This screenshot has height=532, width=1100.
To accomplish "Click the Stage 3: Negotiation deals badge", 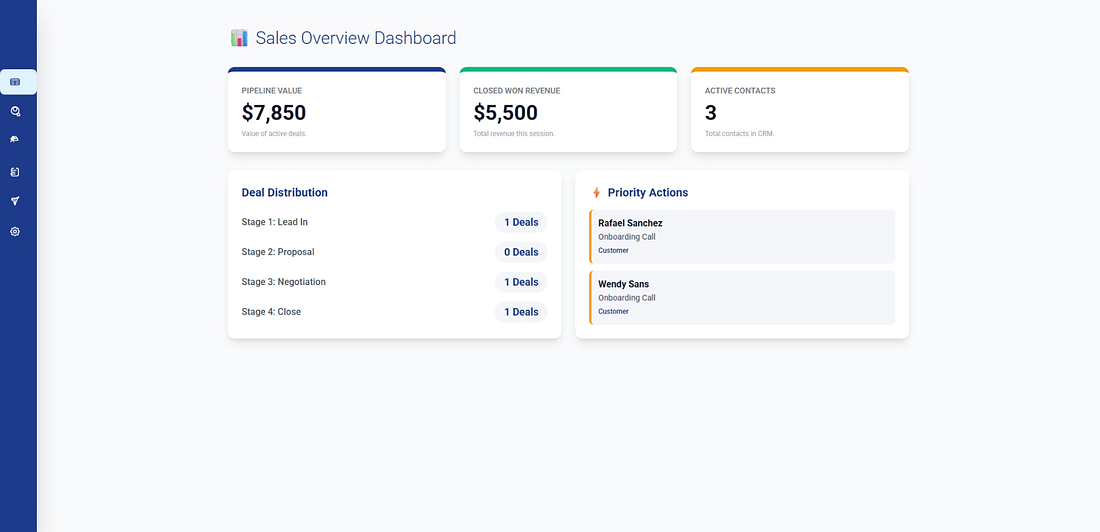I will [x=521, y=282].
